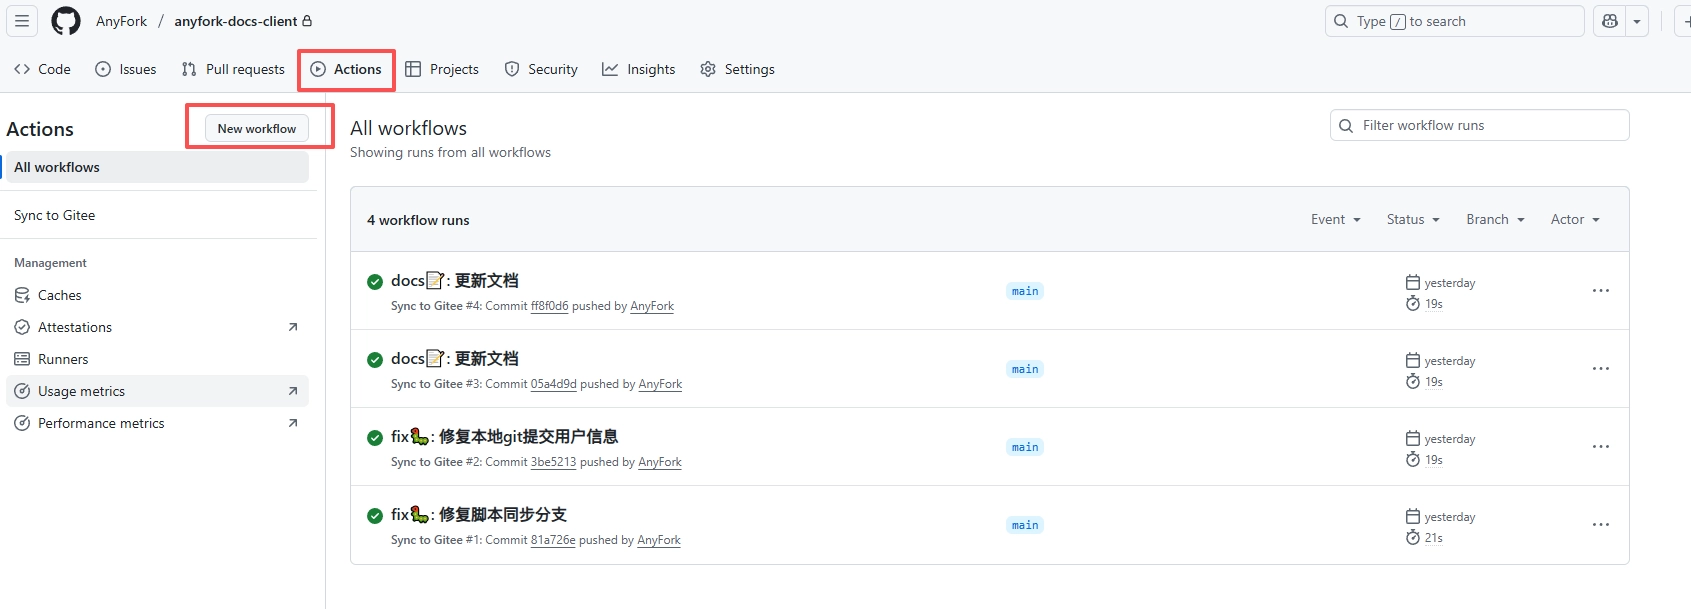The height and width of the screenshot is (609, 1691).
Task: Click the GitHub logo icon
Action: point(66,21)
